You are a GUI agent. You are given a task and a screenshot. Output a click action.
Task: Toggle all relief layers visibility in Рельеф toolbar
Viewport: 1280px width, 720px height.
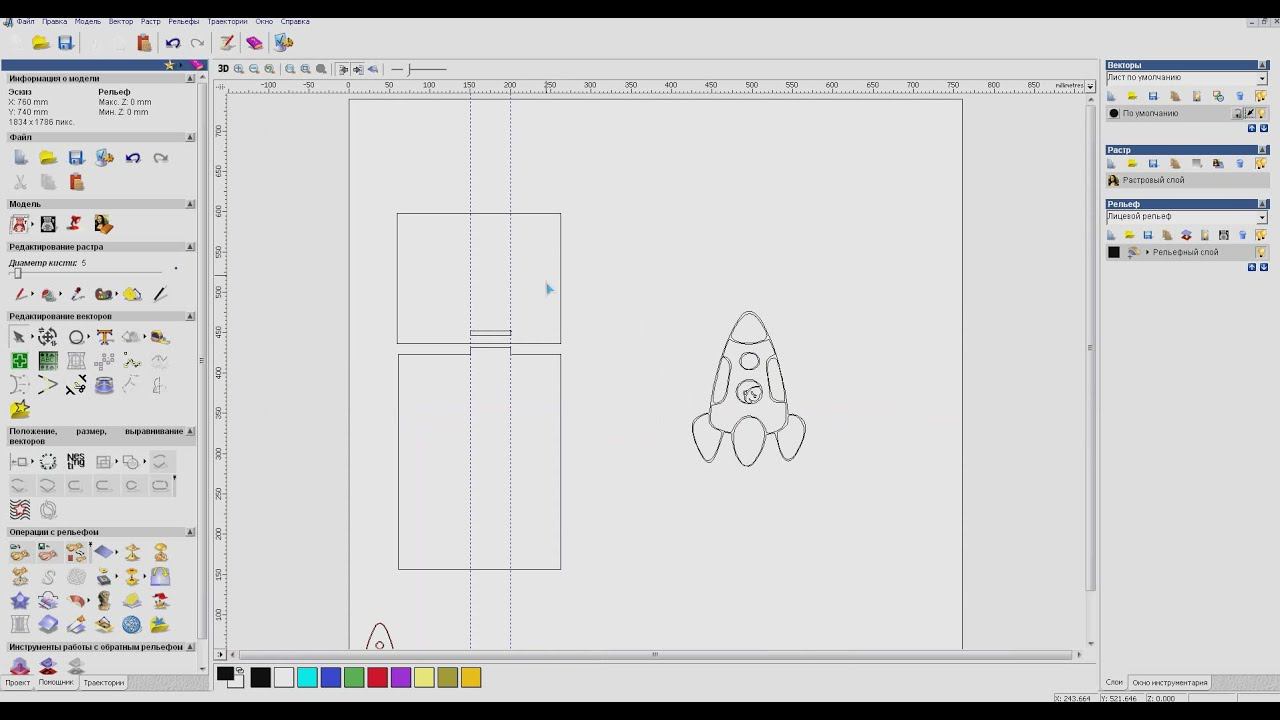click(x=1261, y=235)
